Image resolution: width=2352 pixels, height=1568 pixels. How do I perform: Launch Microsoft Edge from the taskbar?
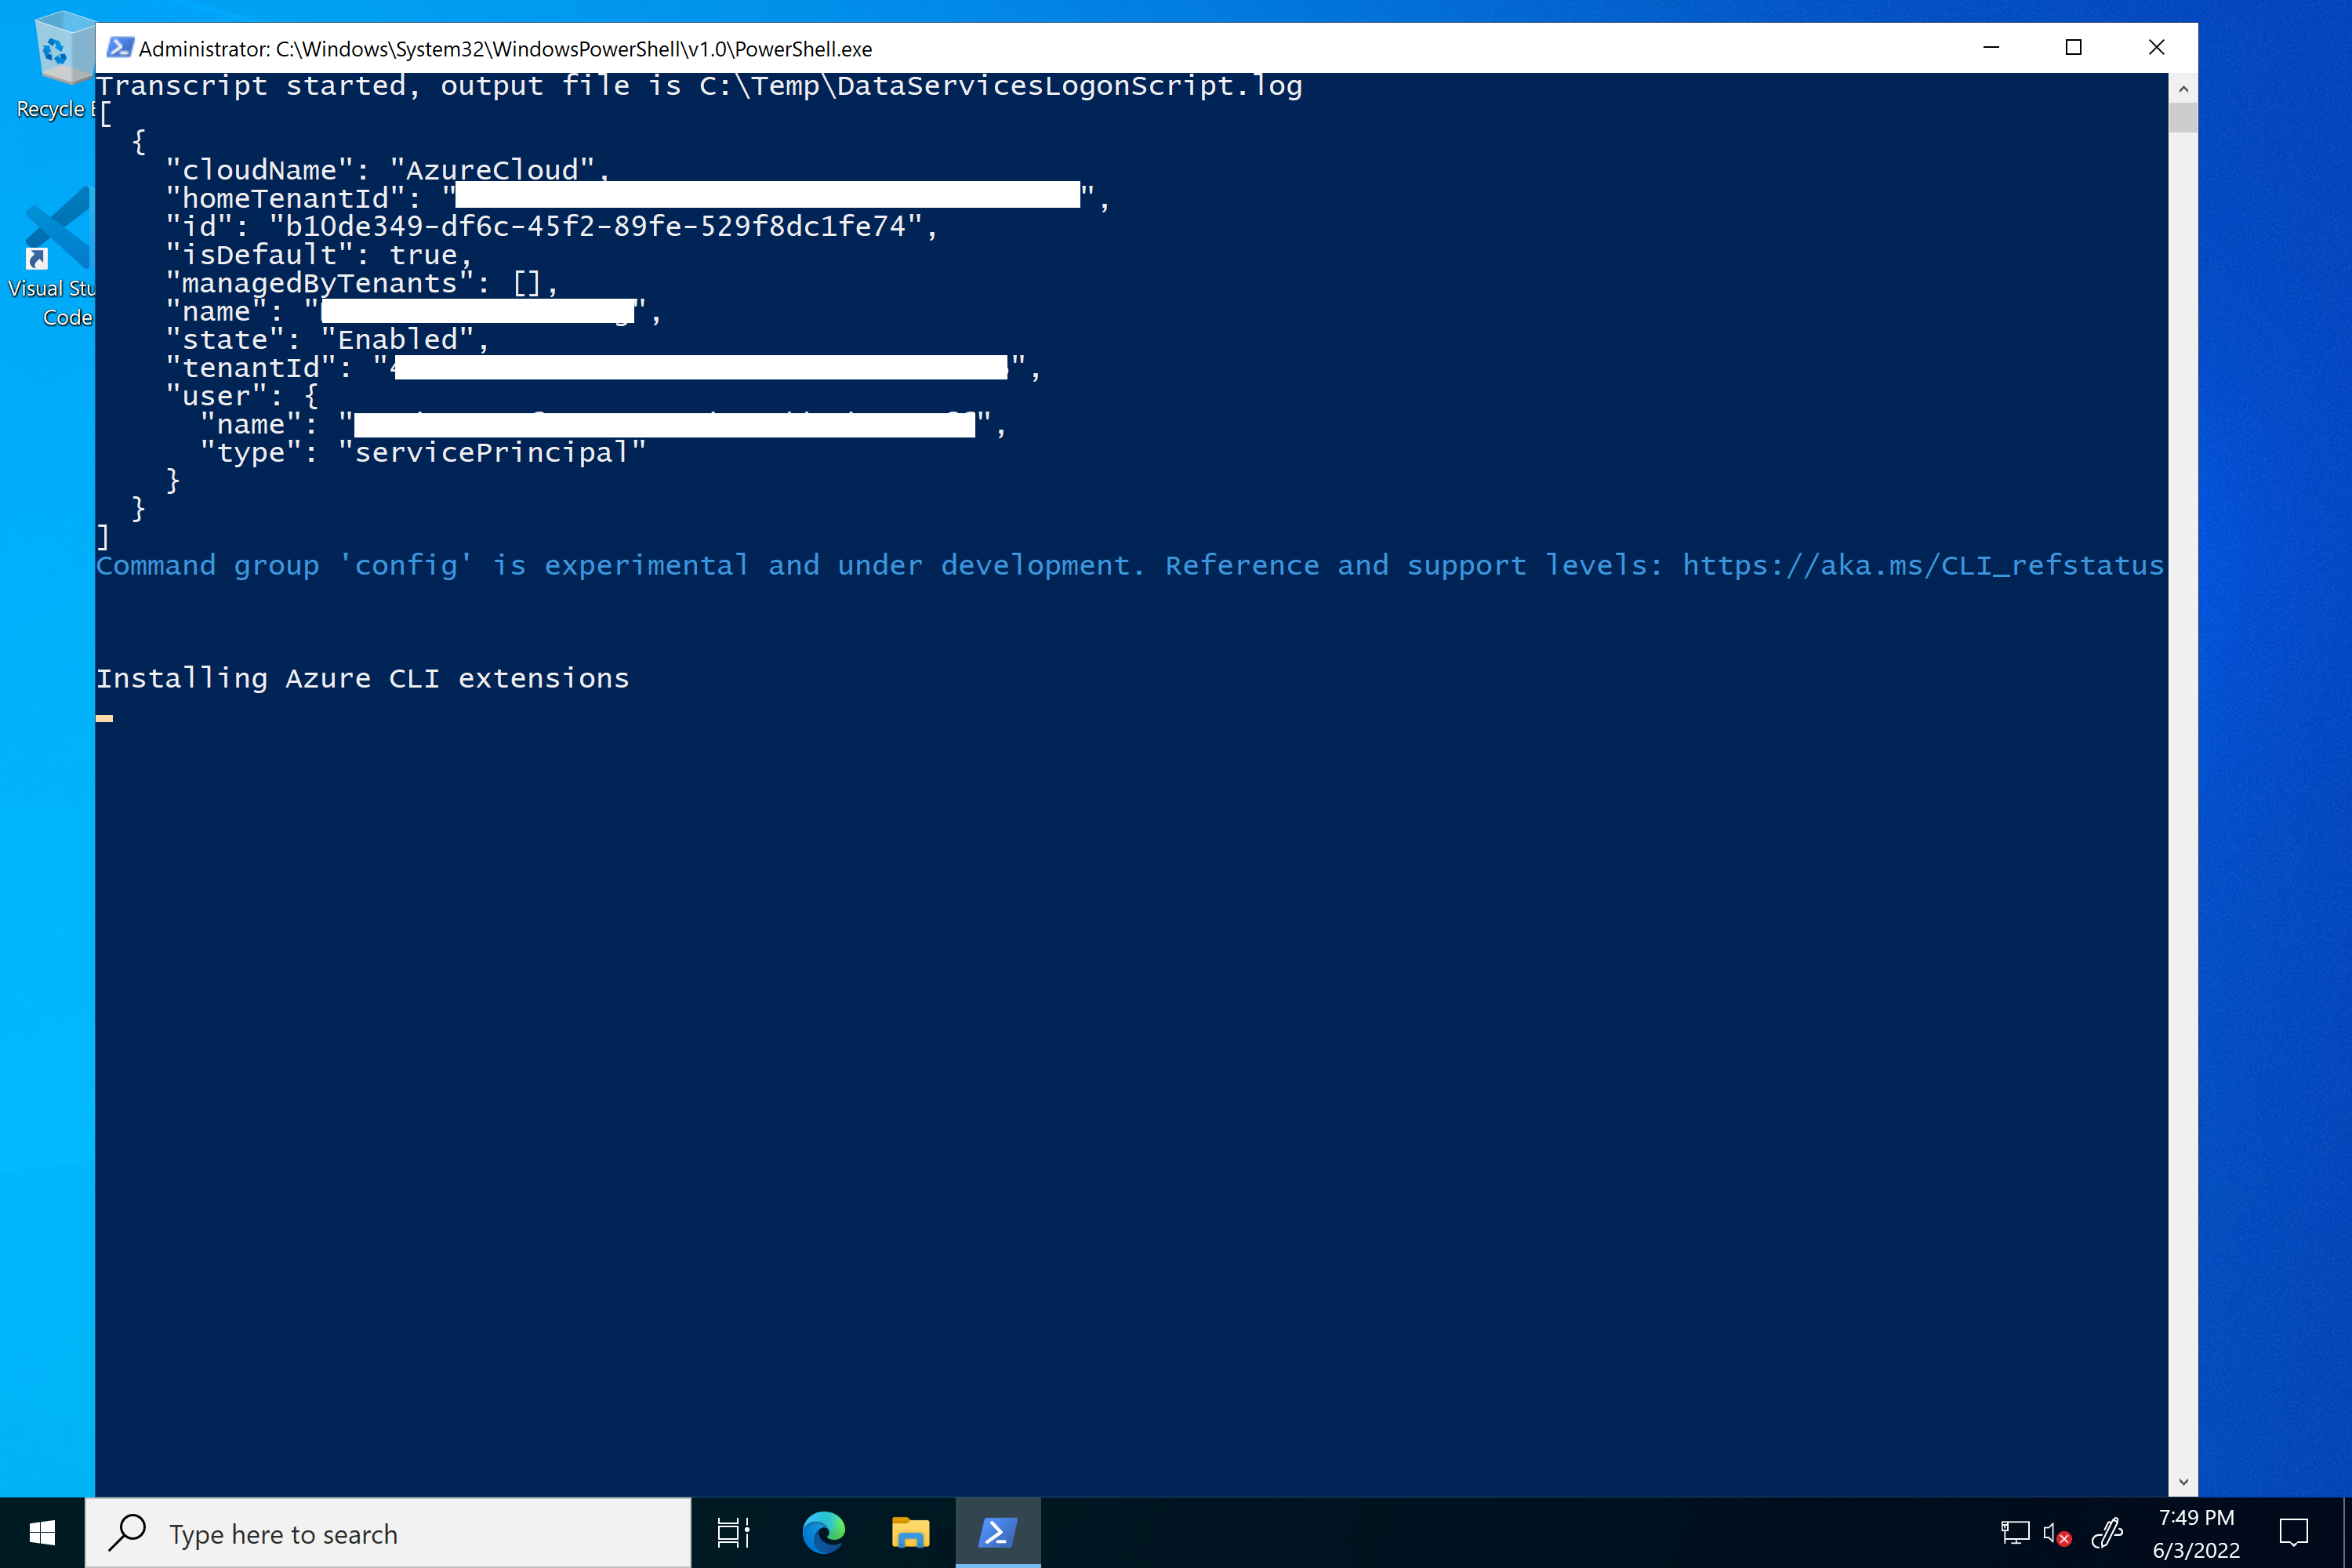pyautogui.click(x=823, y=1533)
